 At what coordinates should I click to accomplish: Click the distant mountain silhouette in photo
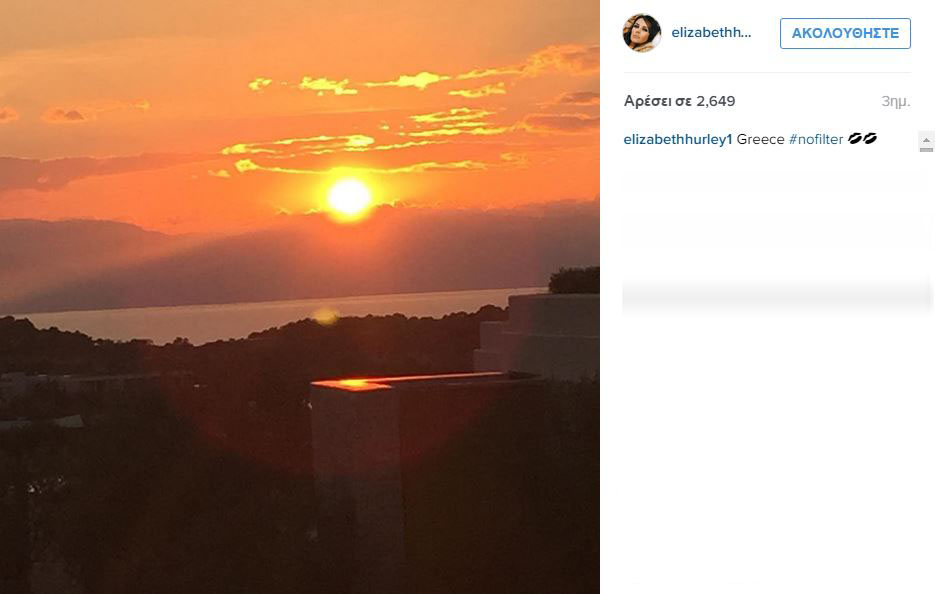tap(268, 262)
